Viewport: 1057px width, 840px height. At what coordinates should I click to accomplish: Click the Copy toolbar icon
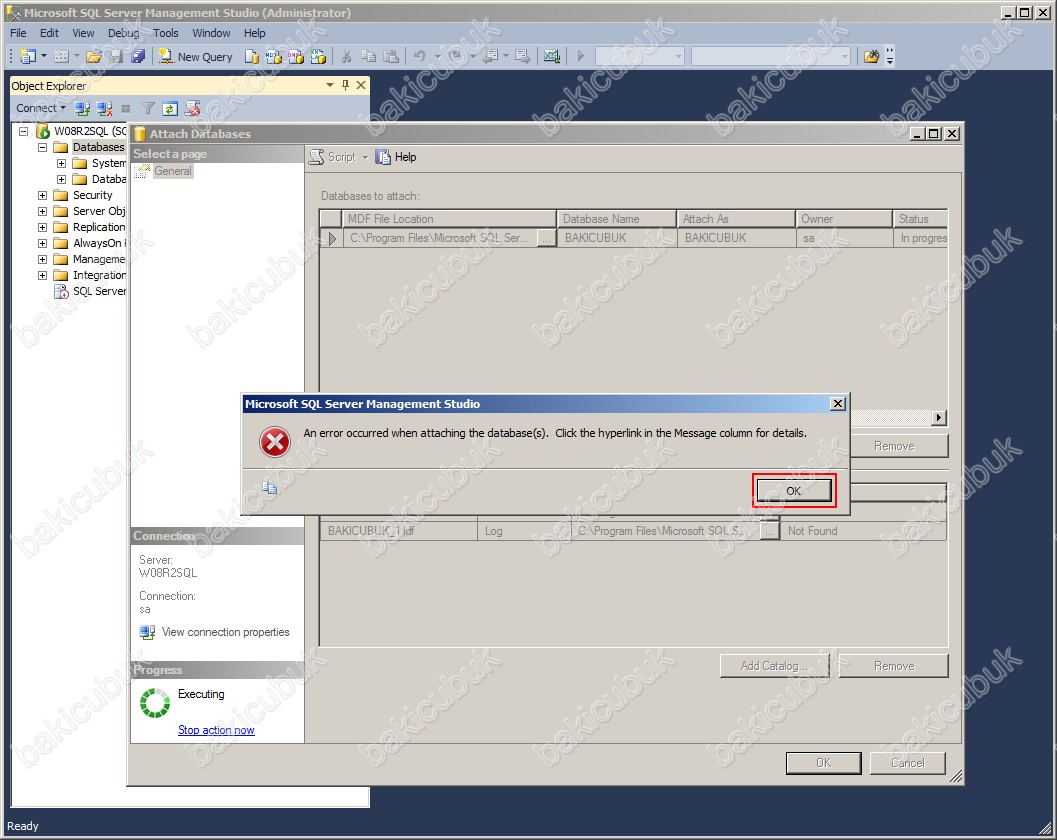point(369,57)
